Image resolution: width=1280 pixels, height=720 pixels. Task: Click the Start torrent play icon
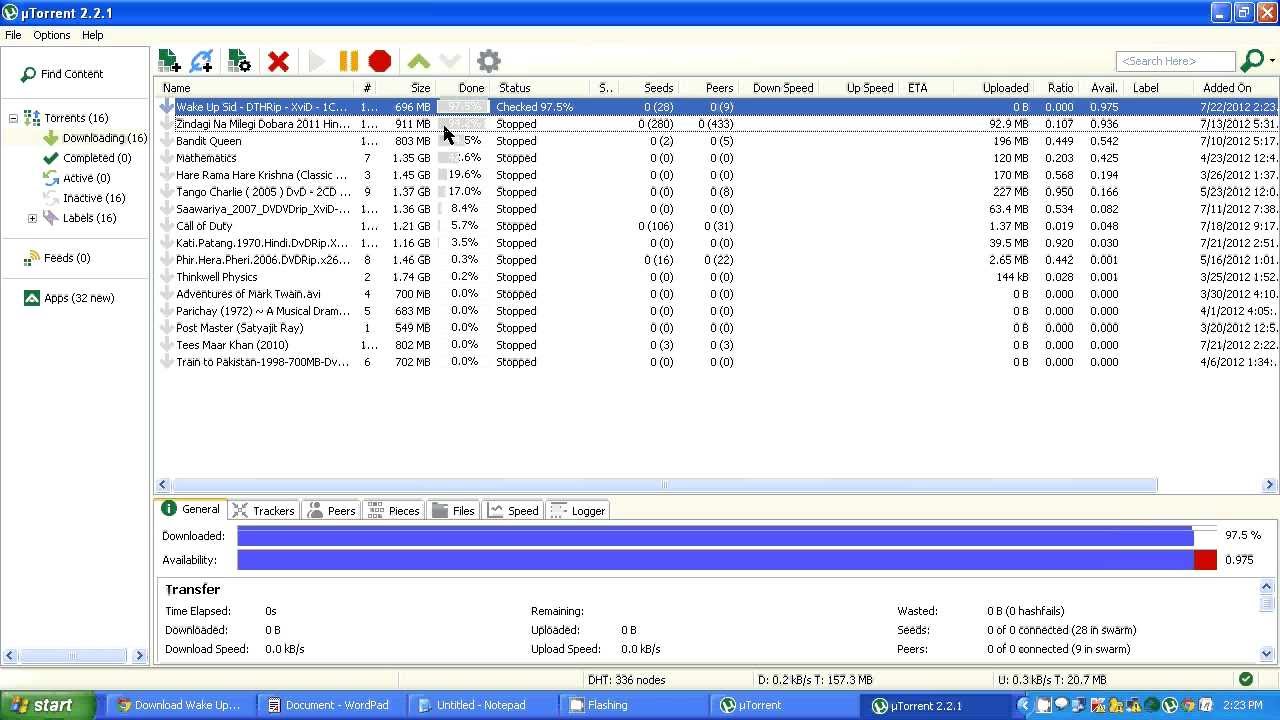[x=317, y=62]
